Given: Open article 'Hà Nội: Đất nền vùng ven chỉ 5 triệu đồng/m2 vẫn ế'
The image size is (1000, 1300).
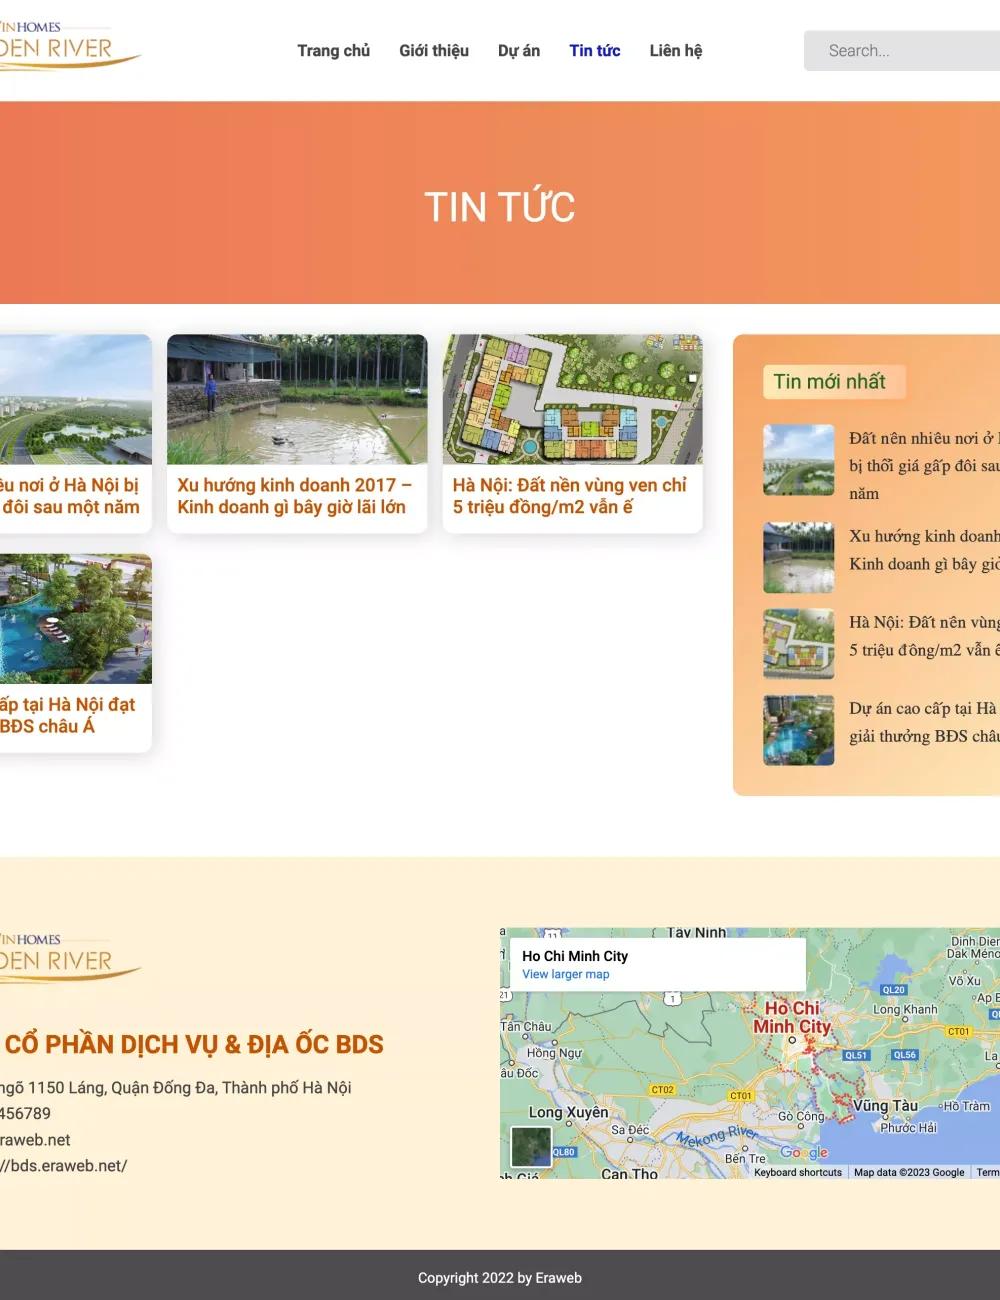Looking at the screenshot, I should [x=568, y=497].
